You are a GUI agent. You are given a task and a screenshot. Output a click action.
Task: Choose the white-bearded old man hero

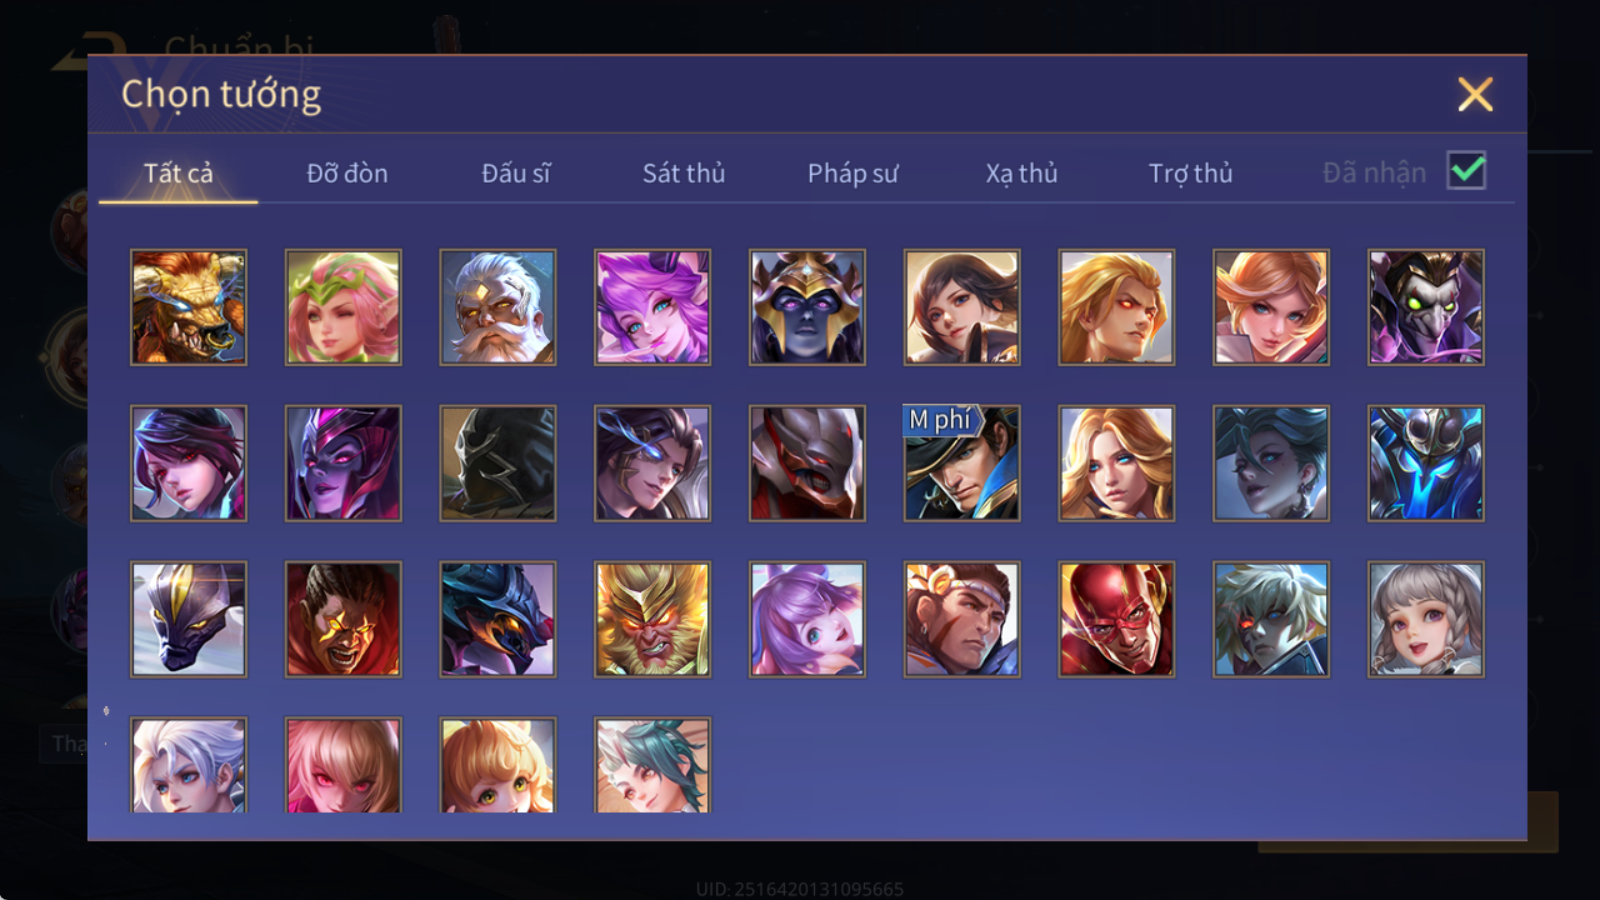pyautogui.click(x=498, y=307)
